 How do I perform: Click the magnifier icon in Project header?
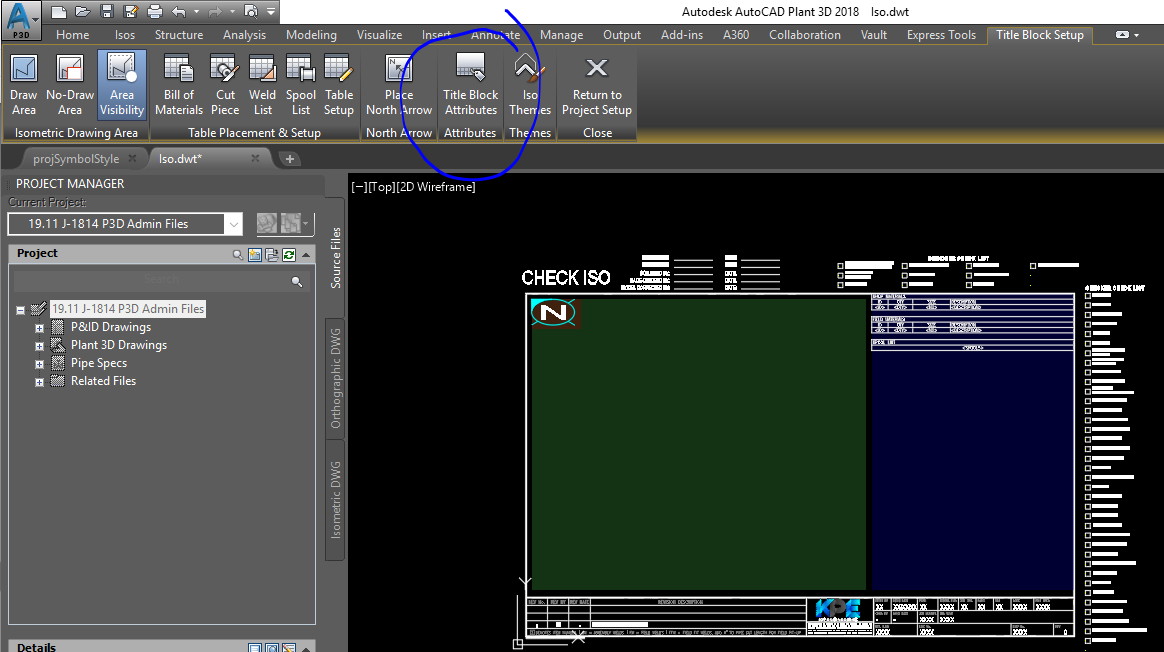pyautogui.click(x=238, y=255)
